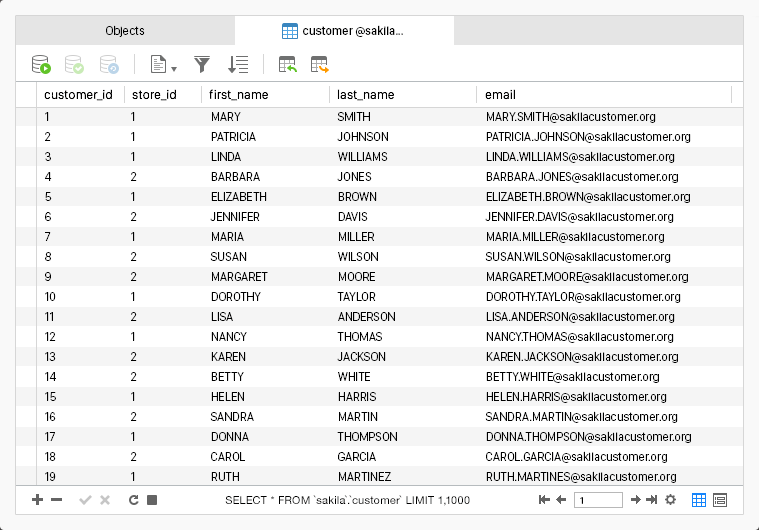Click the import table icon
The height and width of the screenshot is (530, 759).
pos(288,65)
